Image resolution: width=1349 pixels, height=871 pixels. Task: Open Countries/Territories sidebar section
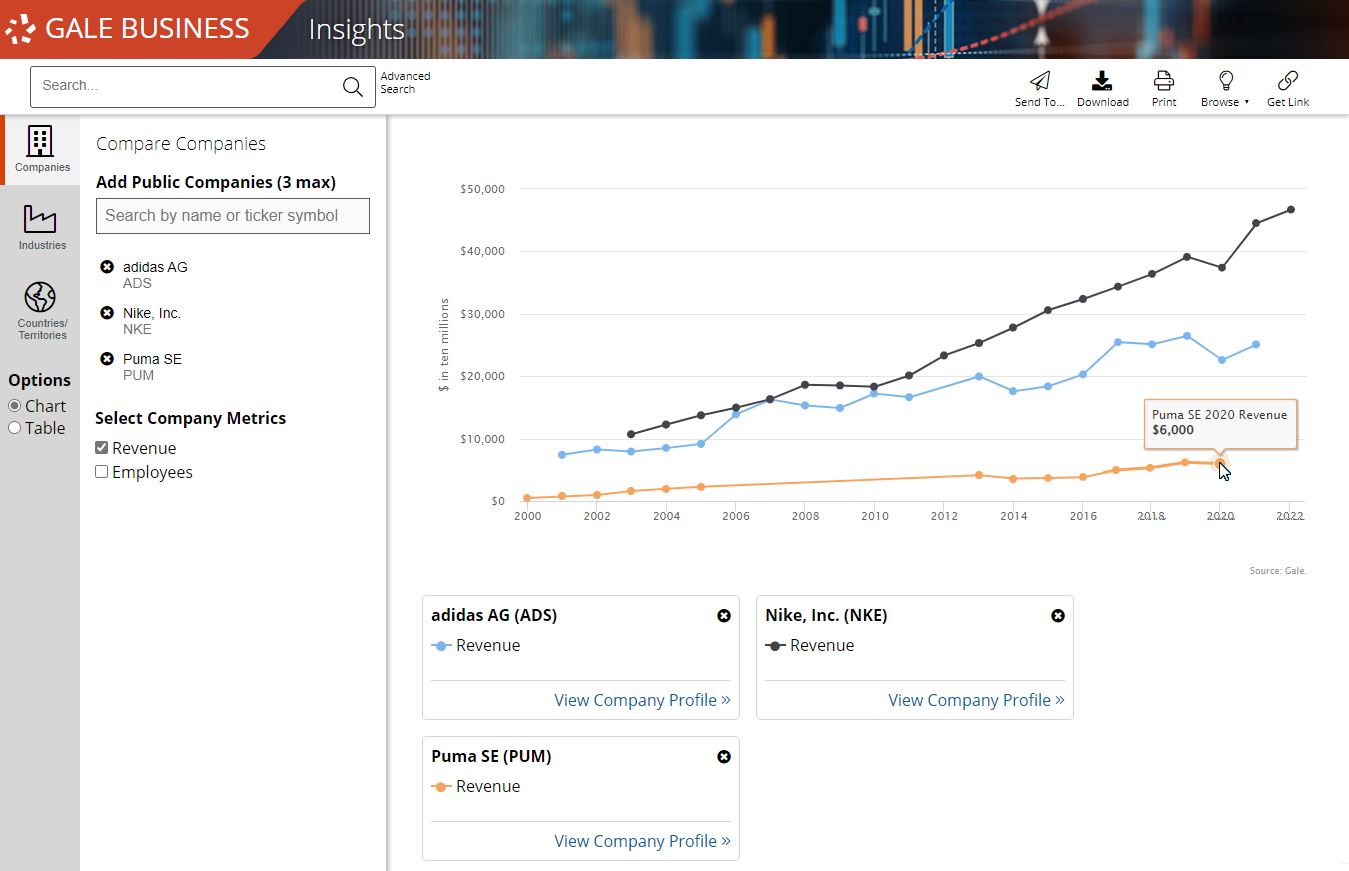coord(42,311)
